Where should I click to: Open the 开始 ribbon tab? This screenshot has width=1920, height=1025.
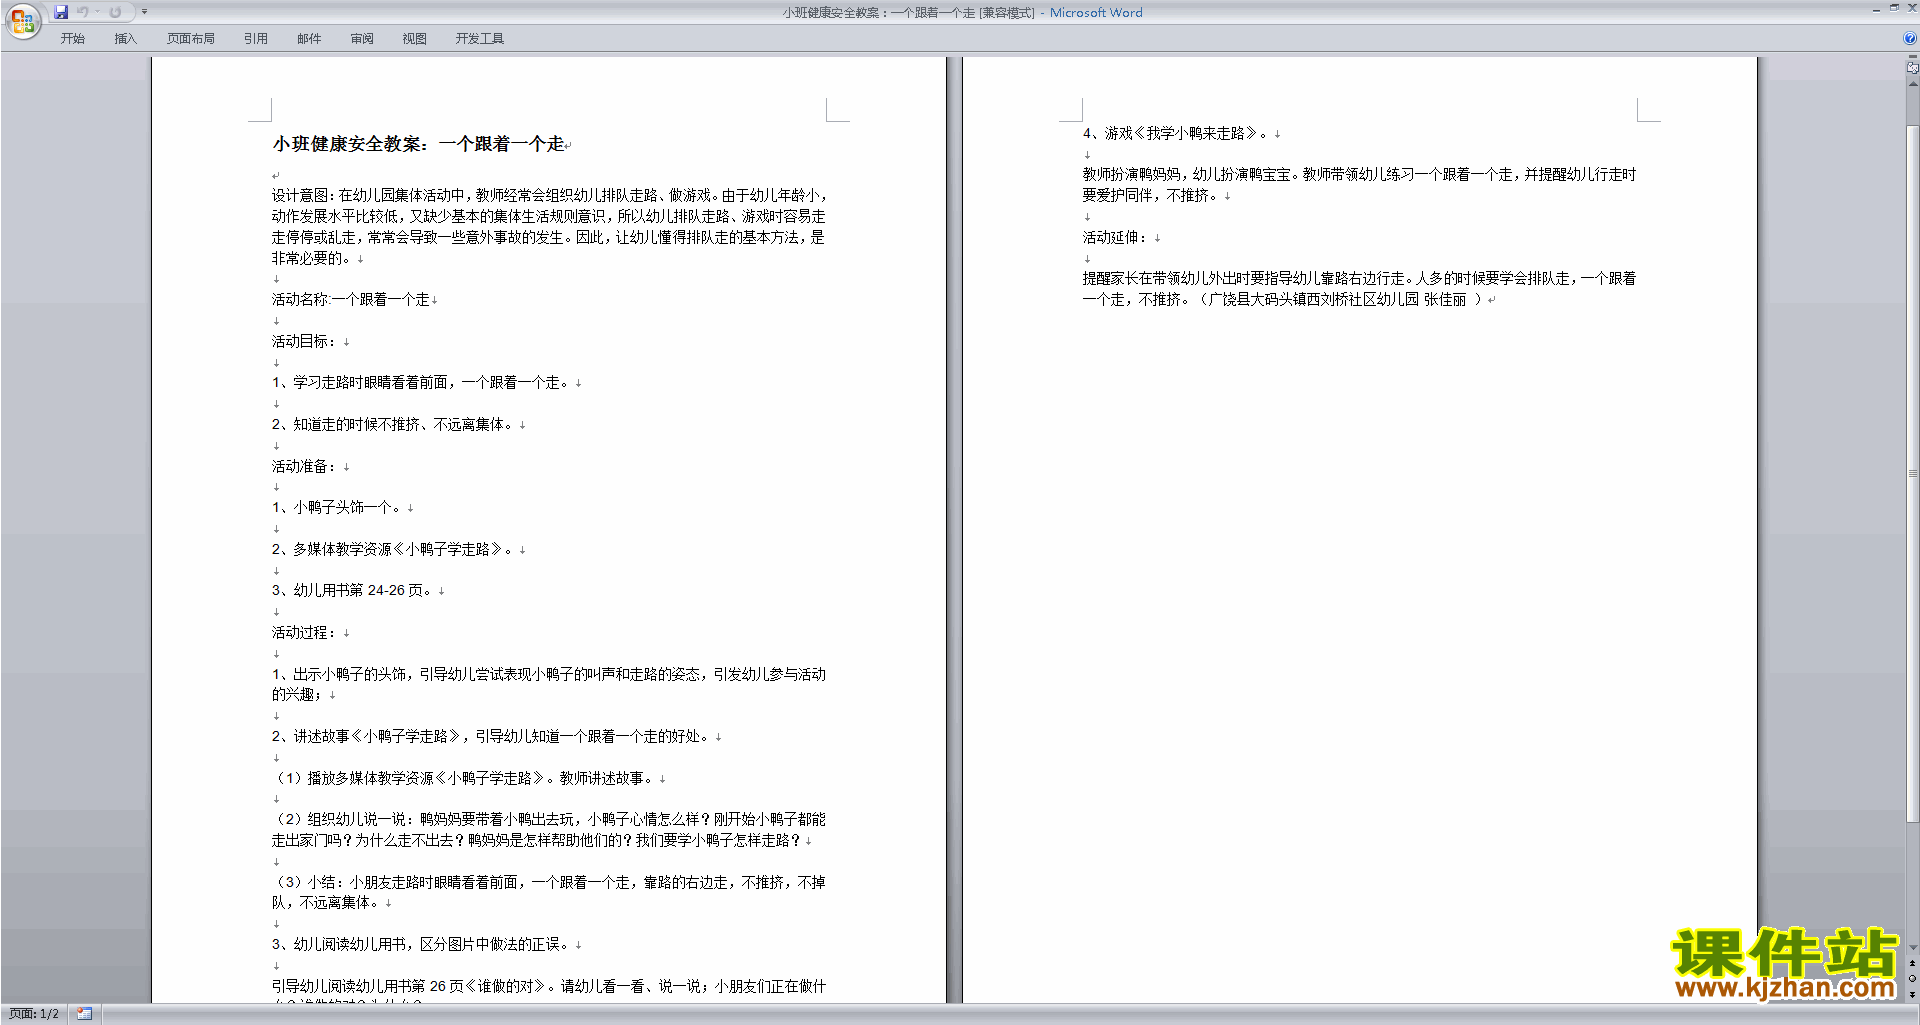(72, 39)
